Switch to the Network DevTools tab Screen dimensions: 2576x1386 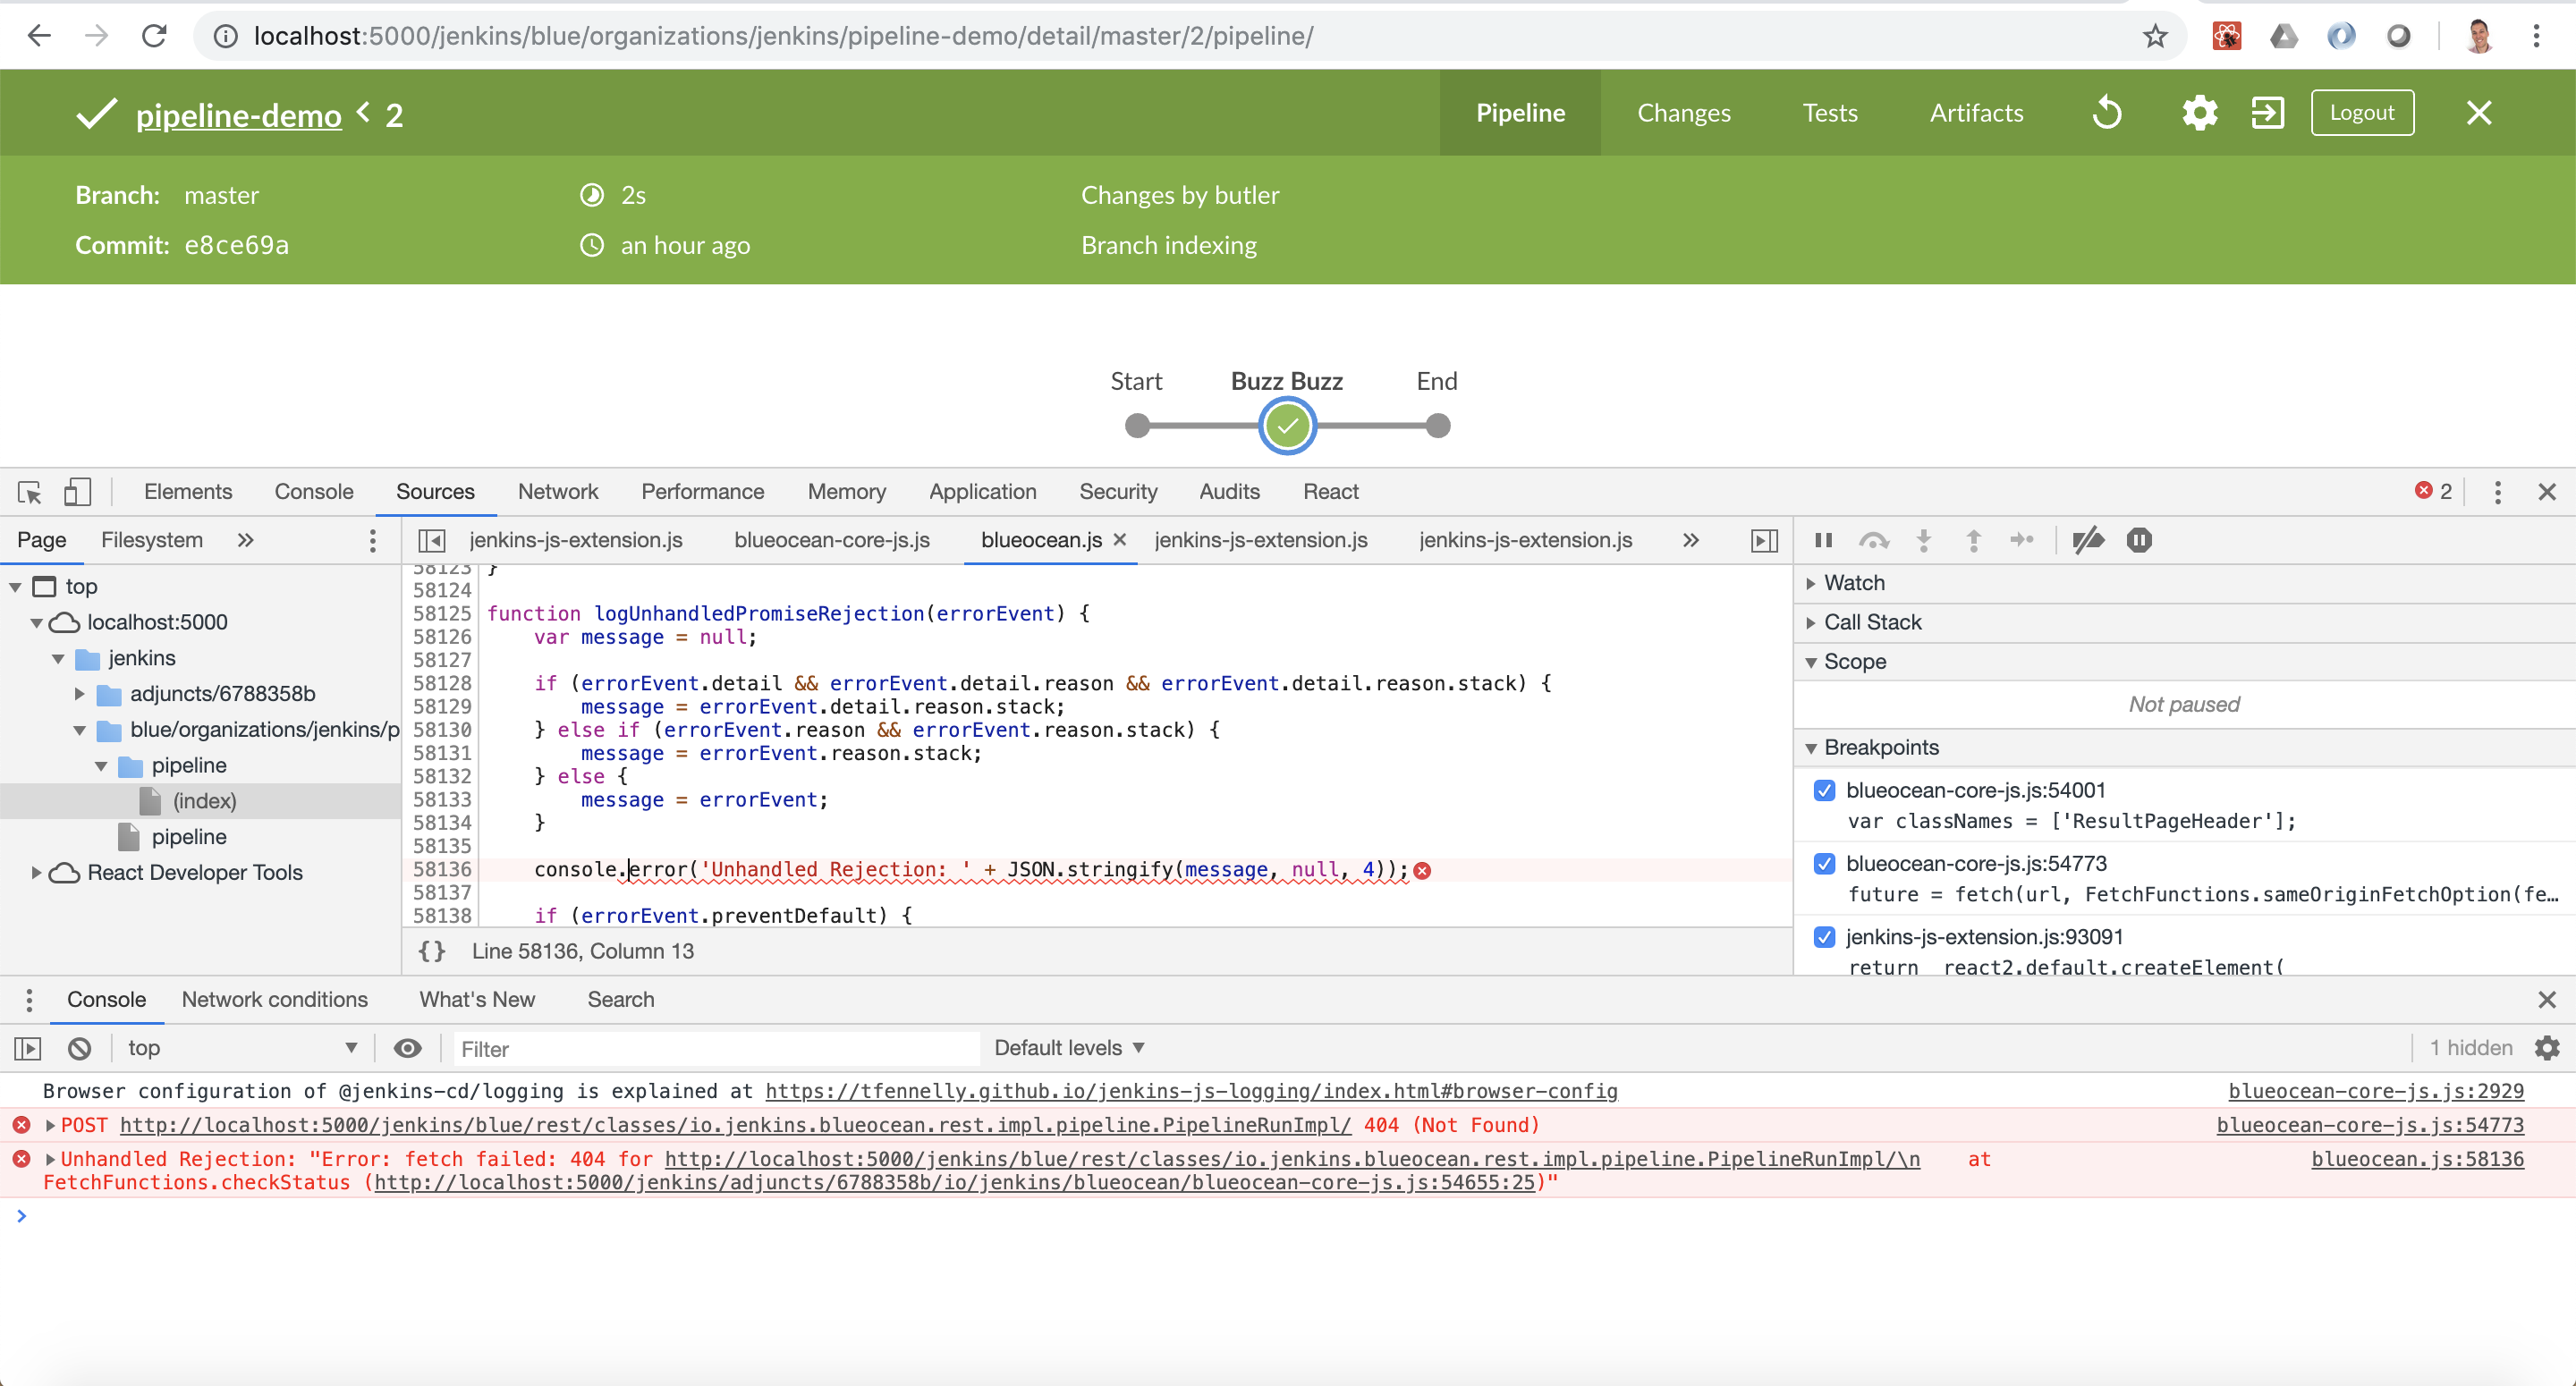pos(557,492)
